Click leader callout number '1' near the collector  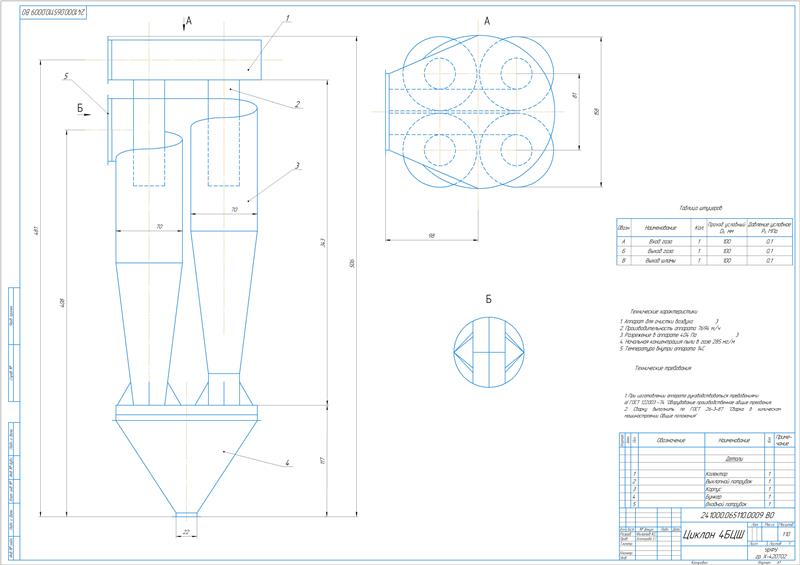pos(287,18)
